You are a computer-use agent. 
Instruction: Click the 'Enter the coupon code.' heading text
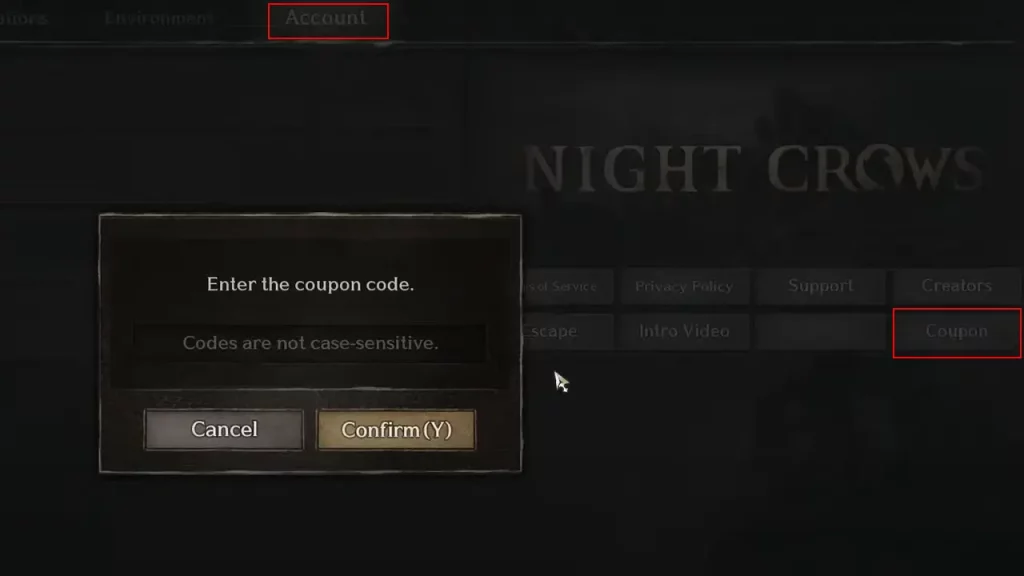(310, 284)
